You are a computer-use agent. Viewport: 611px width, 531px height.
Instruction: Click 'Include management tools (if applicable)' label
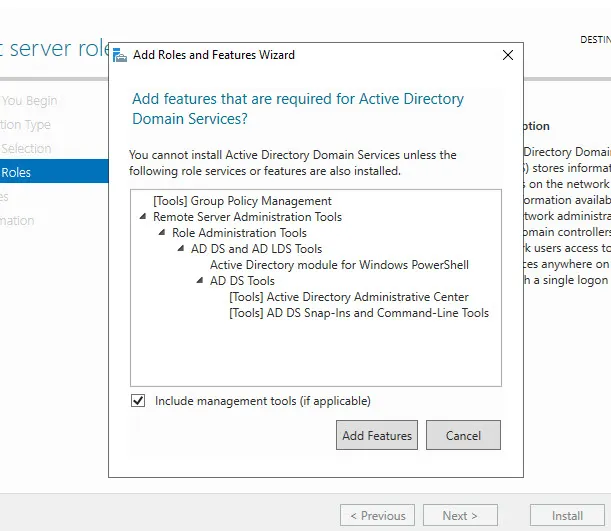click(x=263, y=401)
